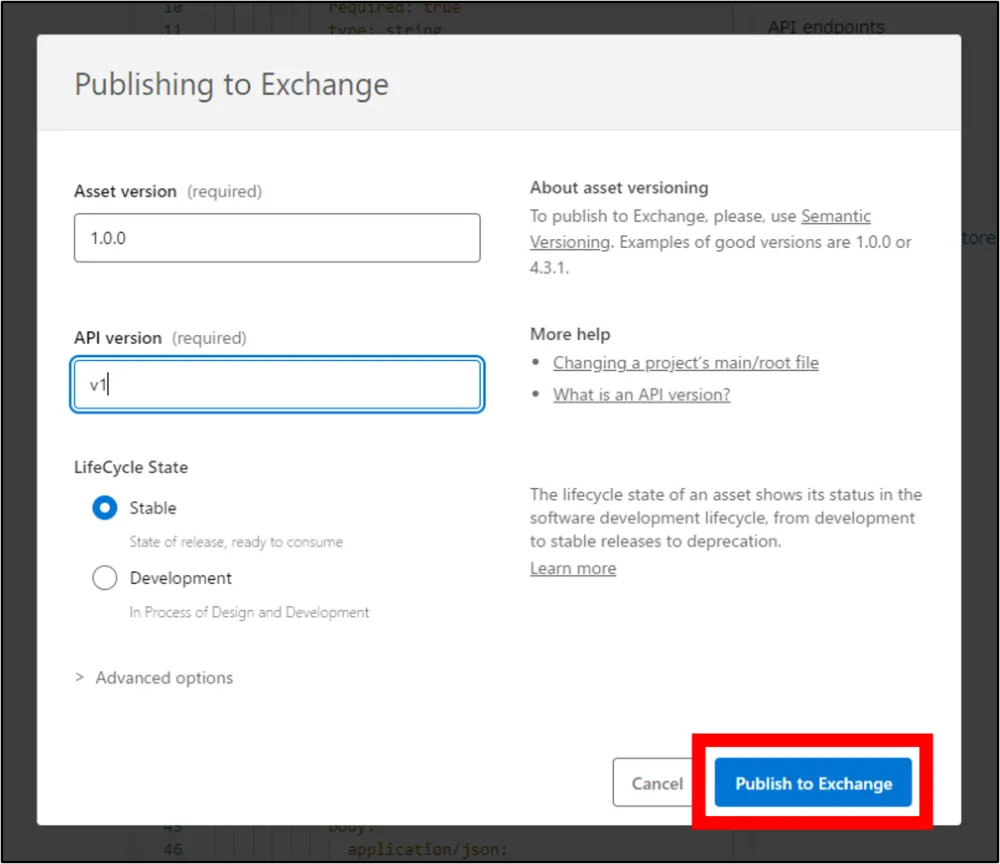Screen dimensions: 1000x864
Task: Select the Stable lifecycle state
Action: 105,508
